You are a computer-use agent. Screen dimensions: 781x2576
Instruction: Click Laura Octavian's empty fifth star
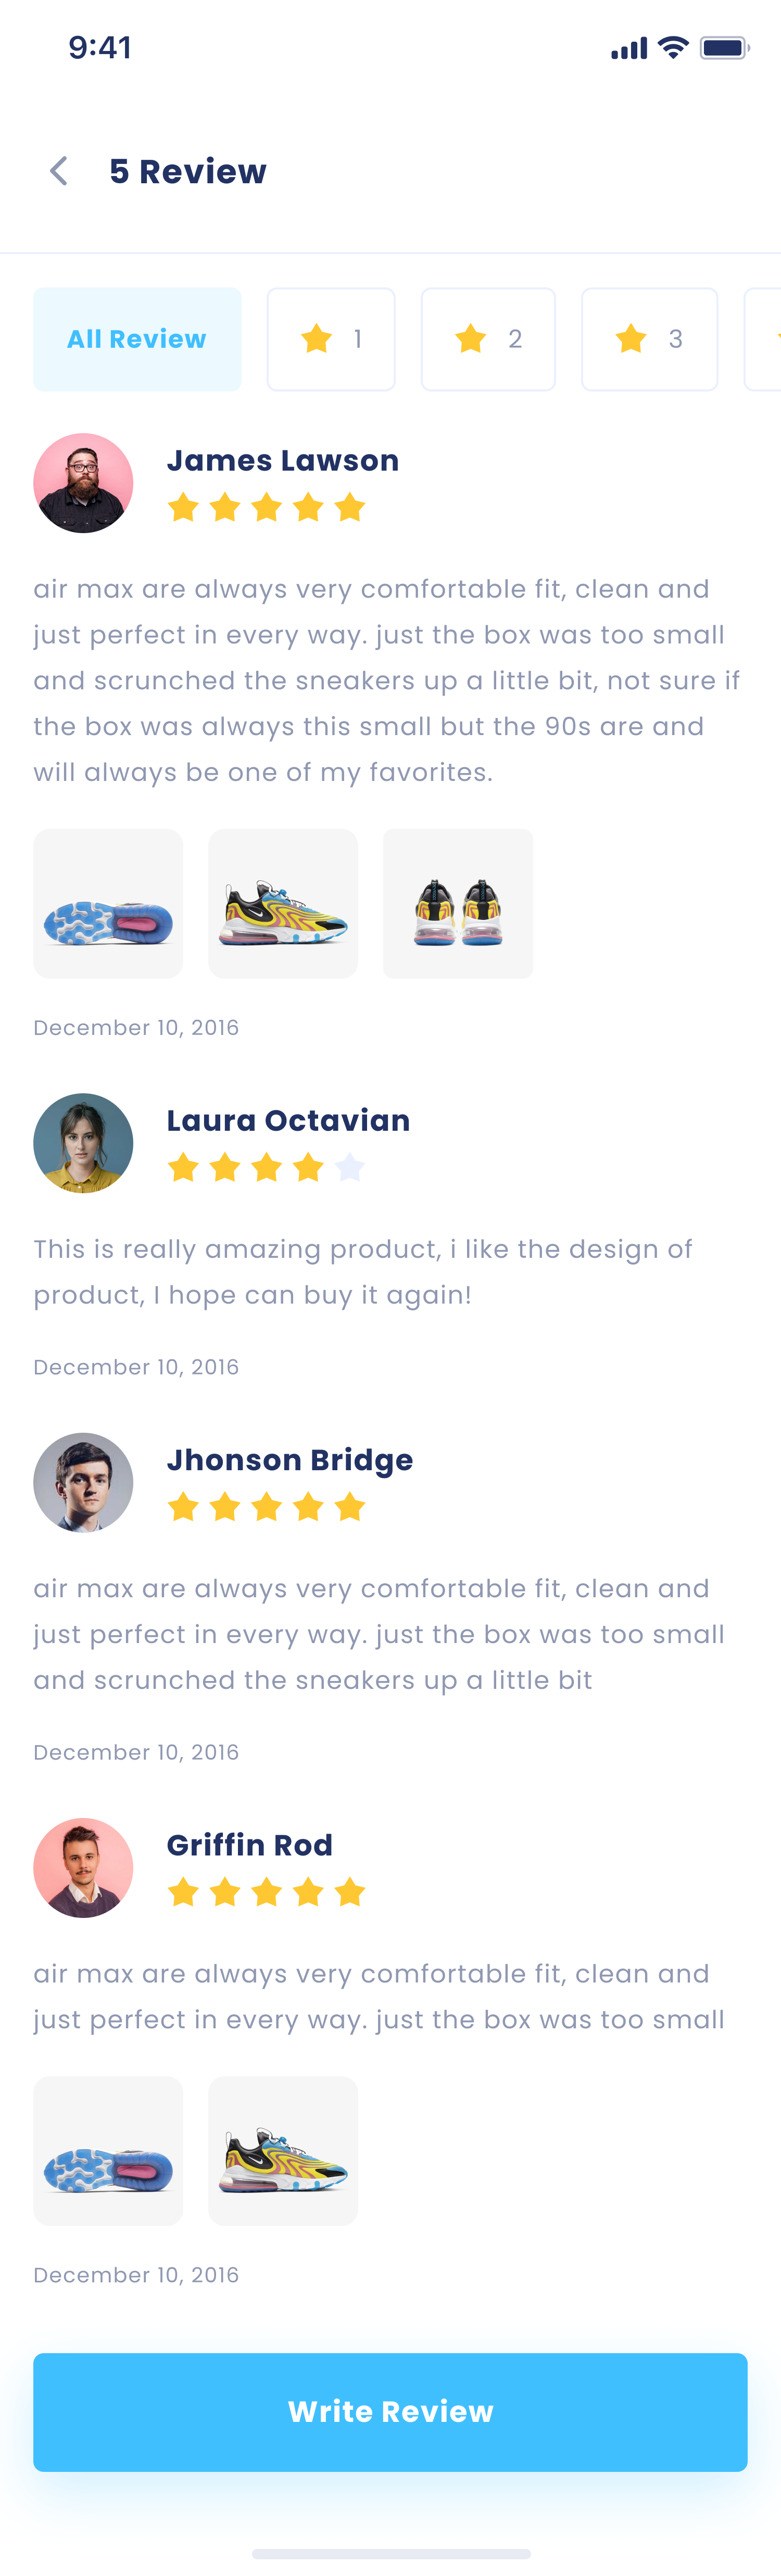coord(350,1167)
